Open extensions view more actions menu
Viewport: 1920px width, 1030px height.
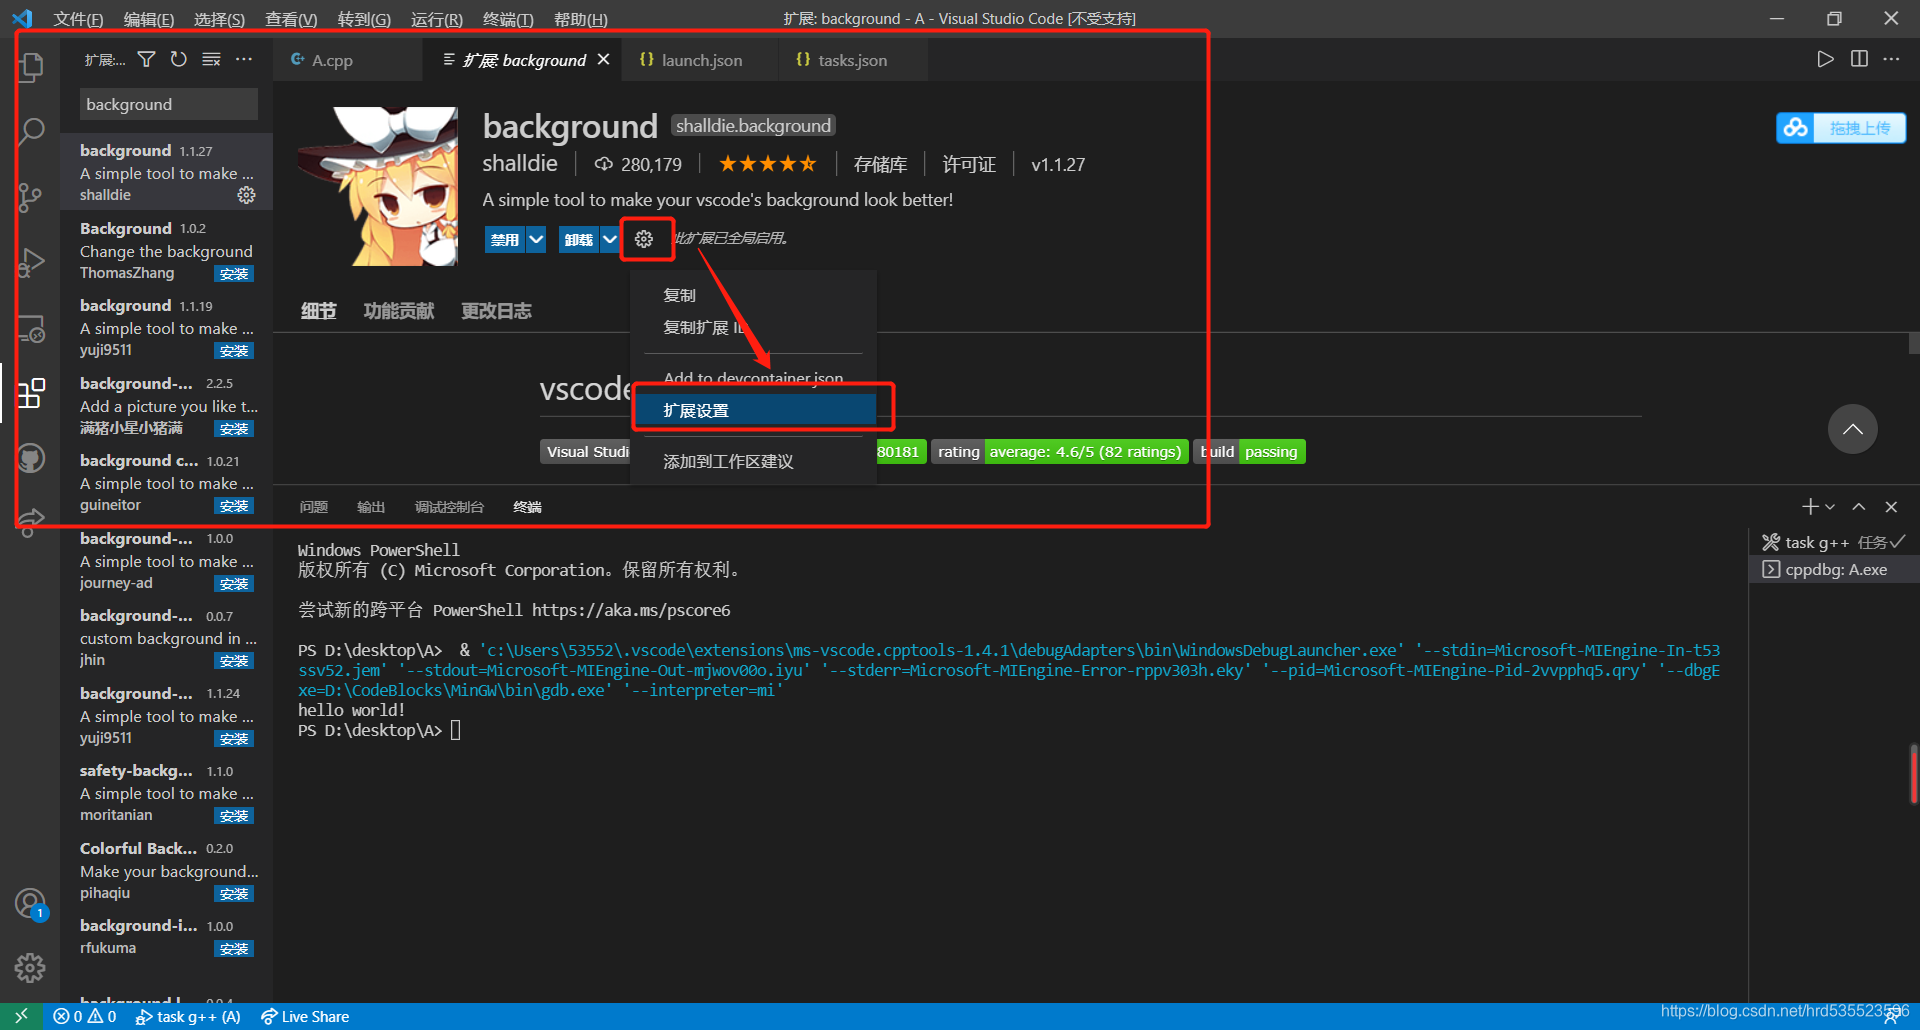pos(244,60)
